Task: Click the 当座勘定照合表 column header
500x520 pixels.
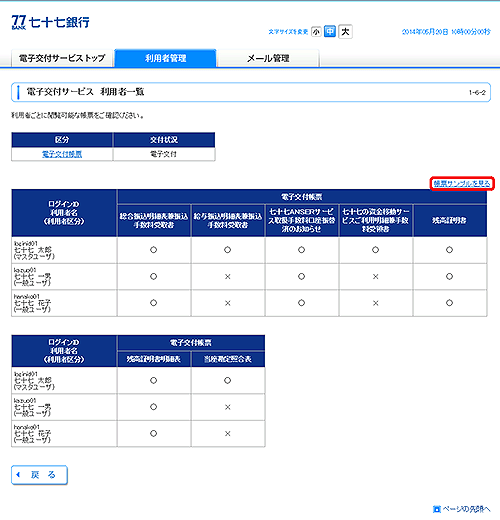Action: pos(228,359)
